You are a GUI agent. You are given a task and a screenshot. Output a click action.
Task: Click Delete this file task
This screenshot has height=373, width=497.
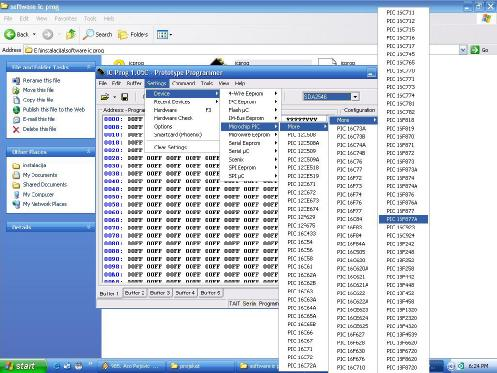tap(39, 129)
